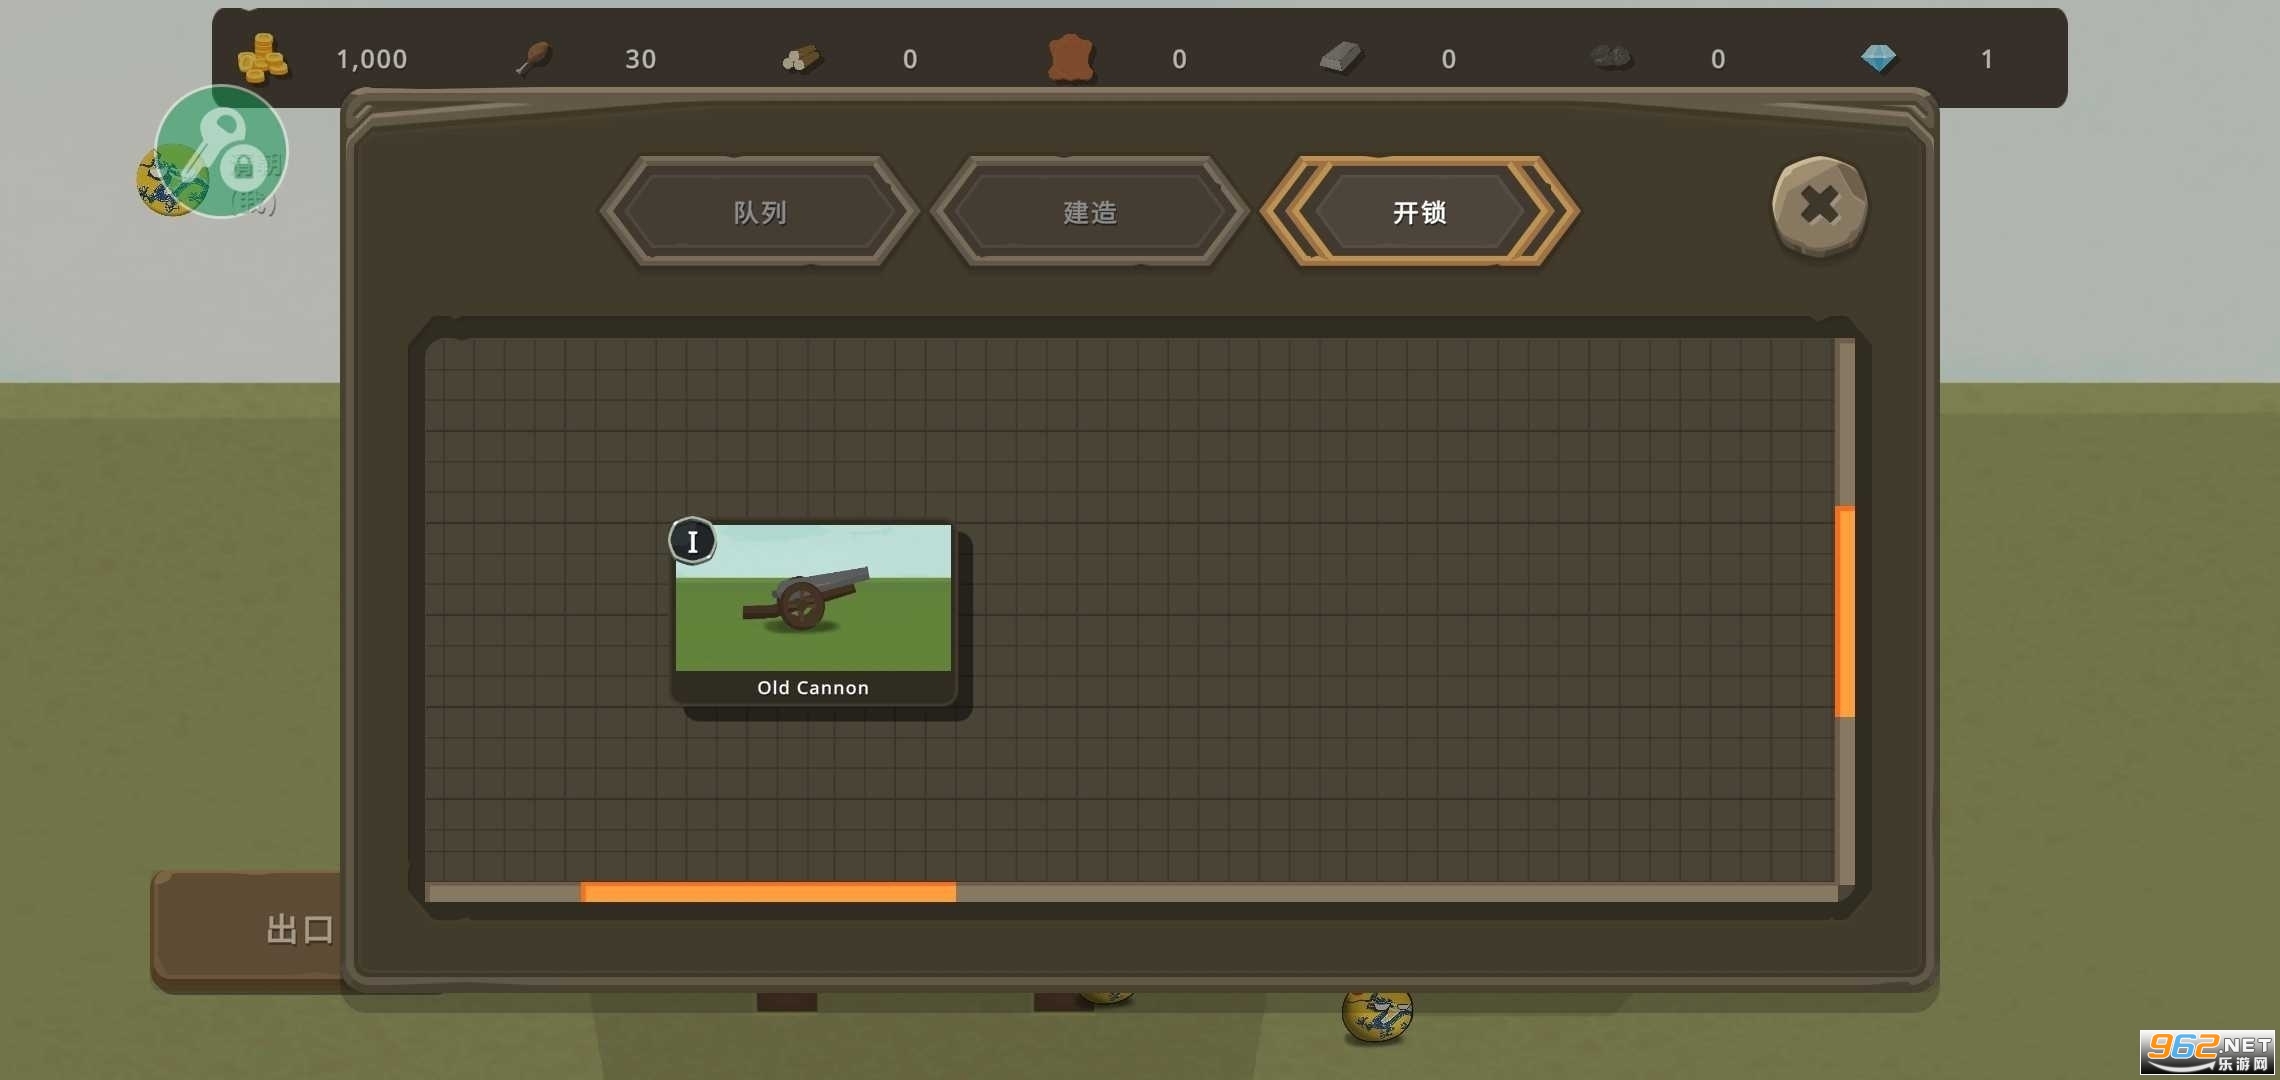This screenshot has width=2280, height=1080.
Task: Click the gold coins resource icon
Action: (x=262, y=58)
